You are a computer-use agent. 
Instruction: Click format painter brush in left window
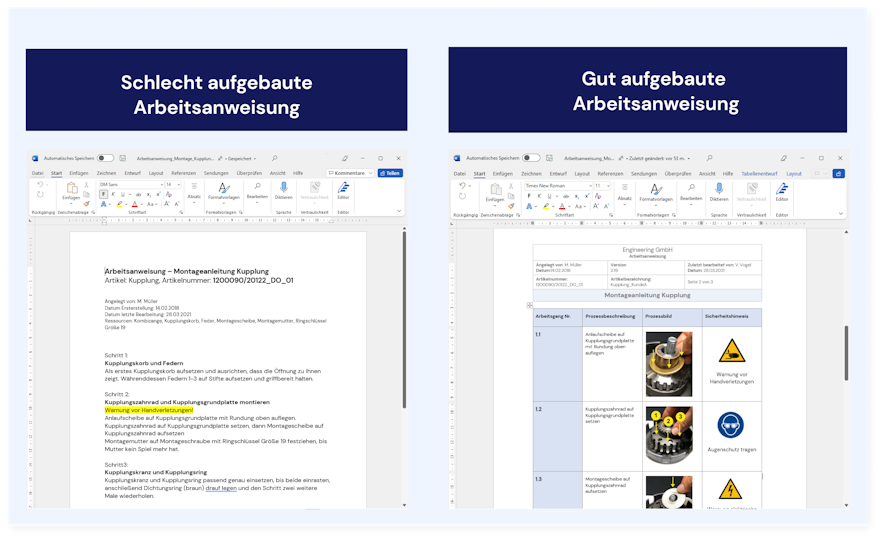coord(86,204)
